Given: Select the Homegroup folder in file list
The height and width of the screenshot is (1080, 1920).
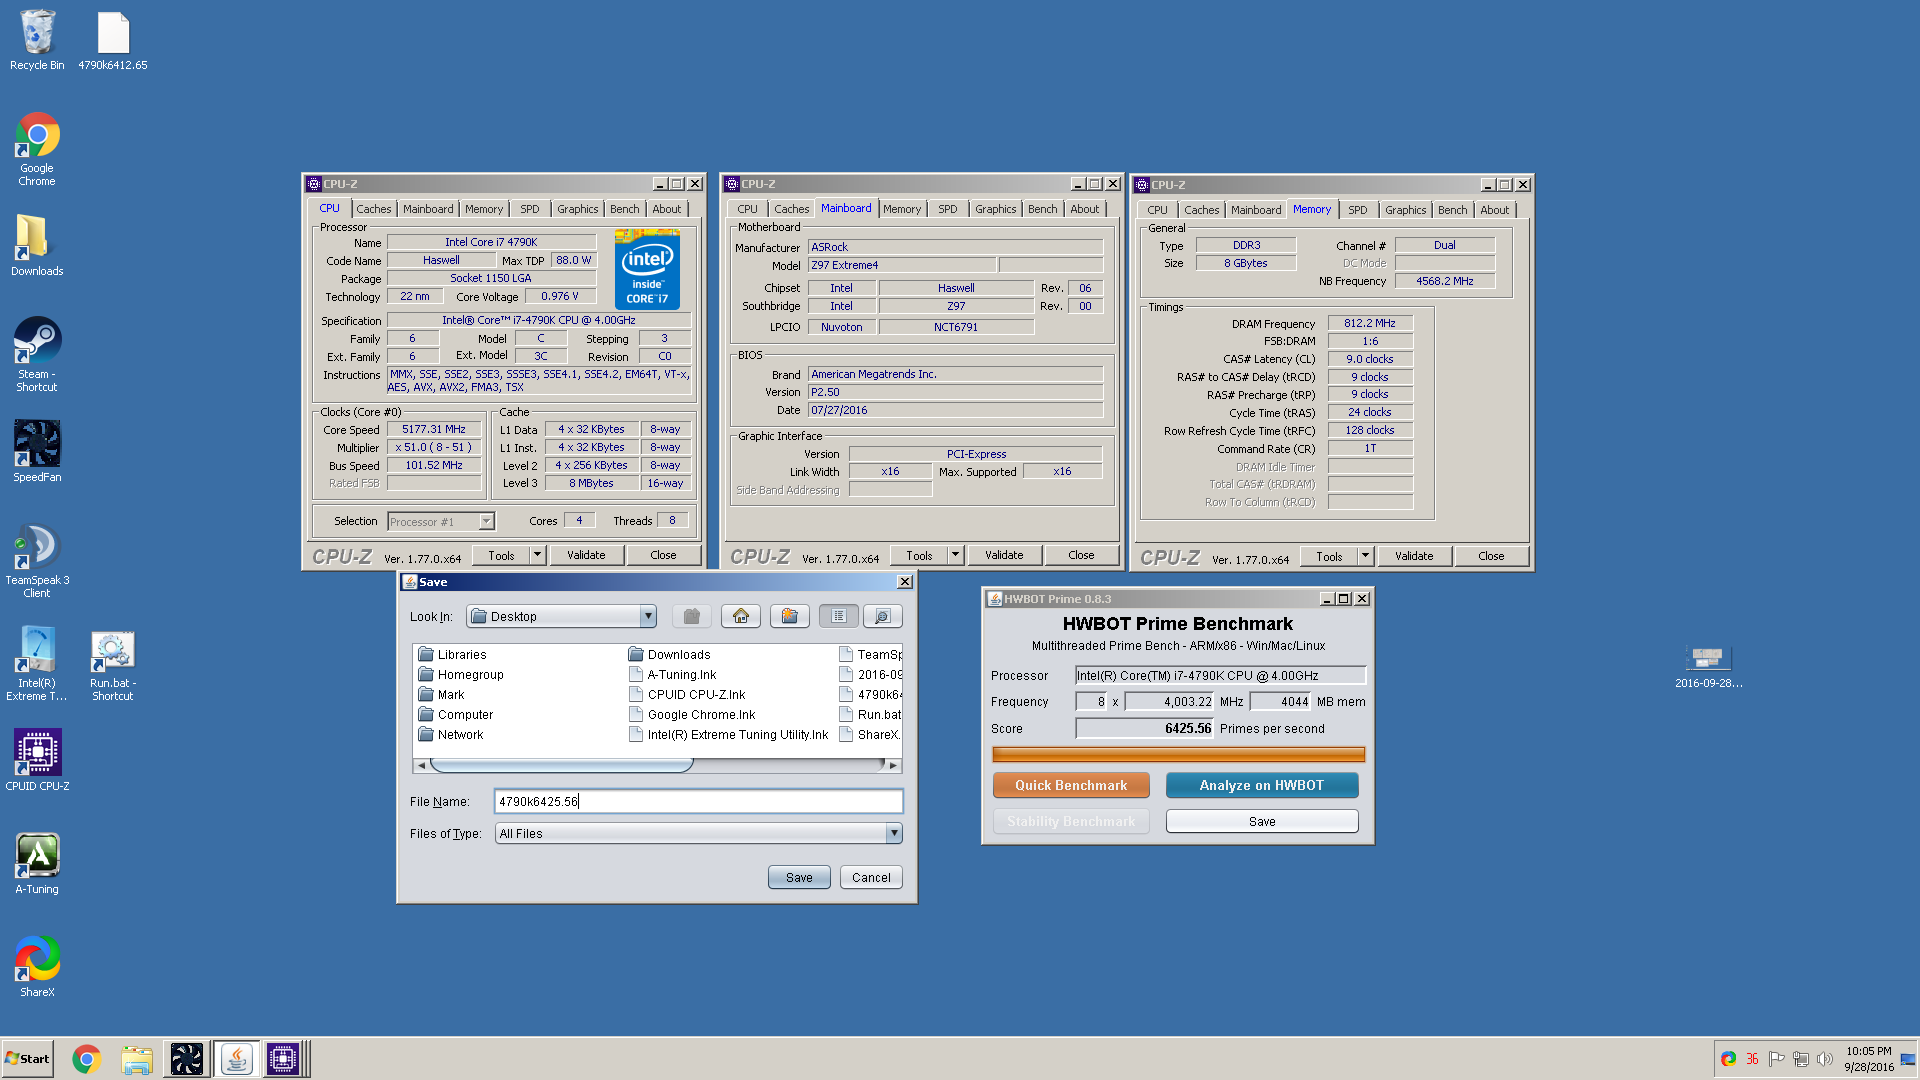Looking at the screenshot, I should click(x=460, y=674).
